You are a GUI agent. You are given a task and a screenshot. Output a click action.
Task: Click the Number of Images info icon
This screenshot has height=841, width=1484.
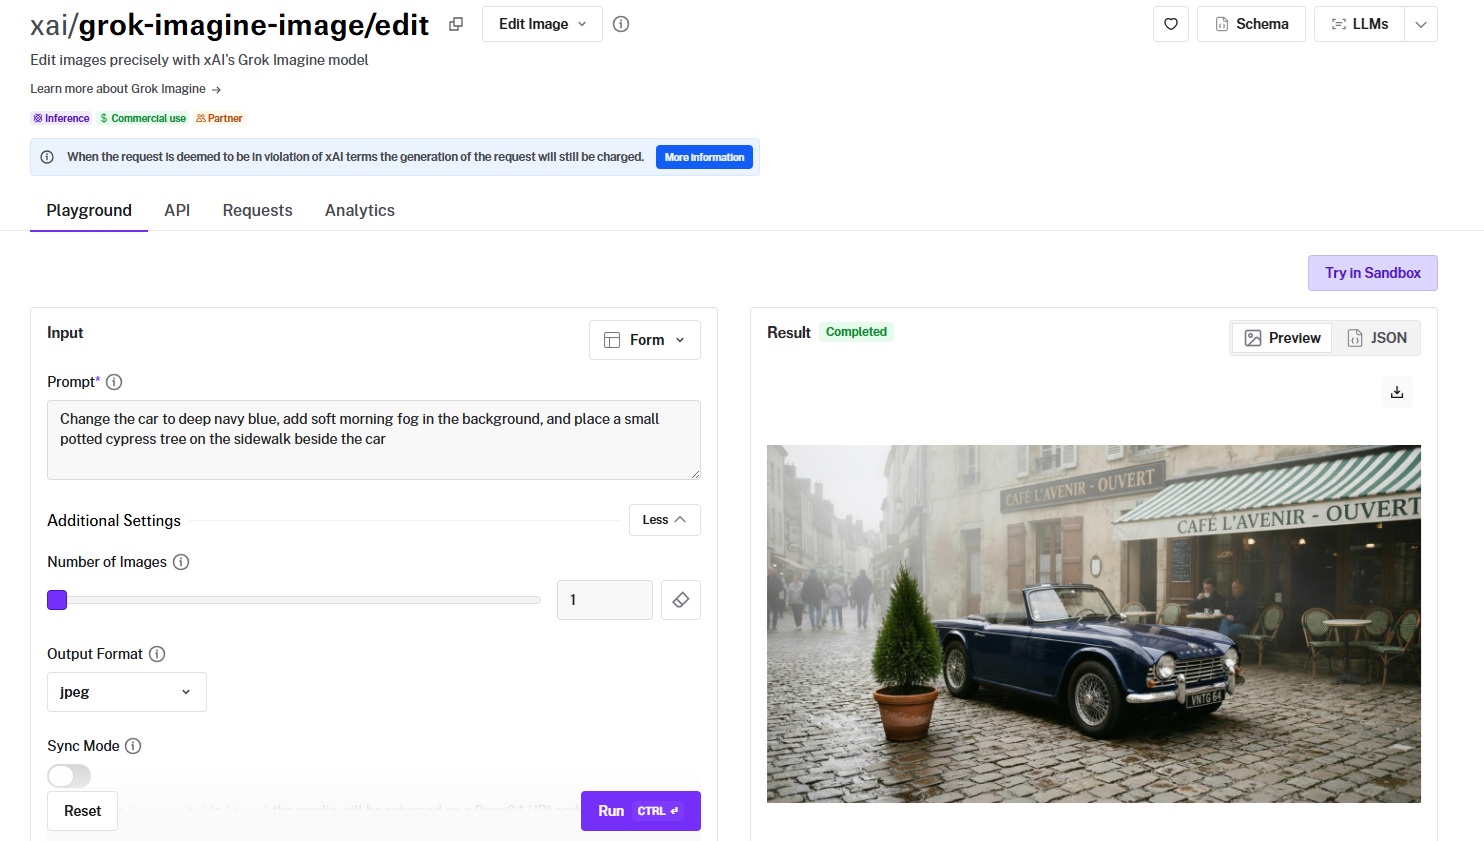[181, 562]
